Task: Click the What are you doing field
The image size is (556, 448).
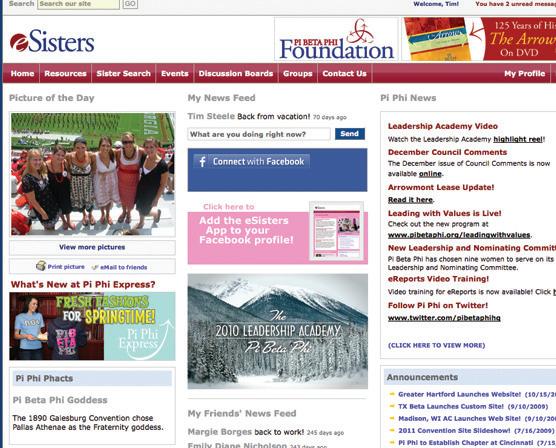Action: 259,134
